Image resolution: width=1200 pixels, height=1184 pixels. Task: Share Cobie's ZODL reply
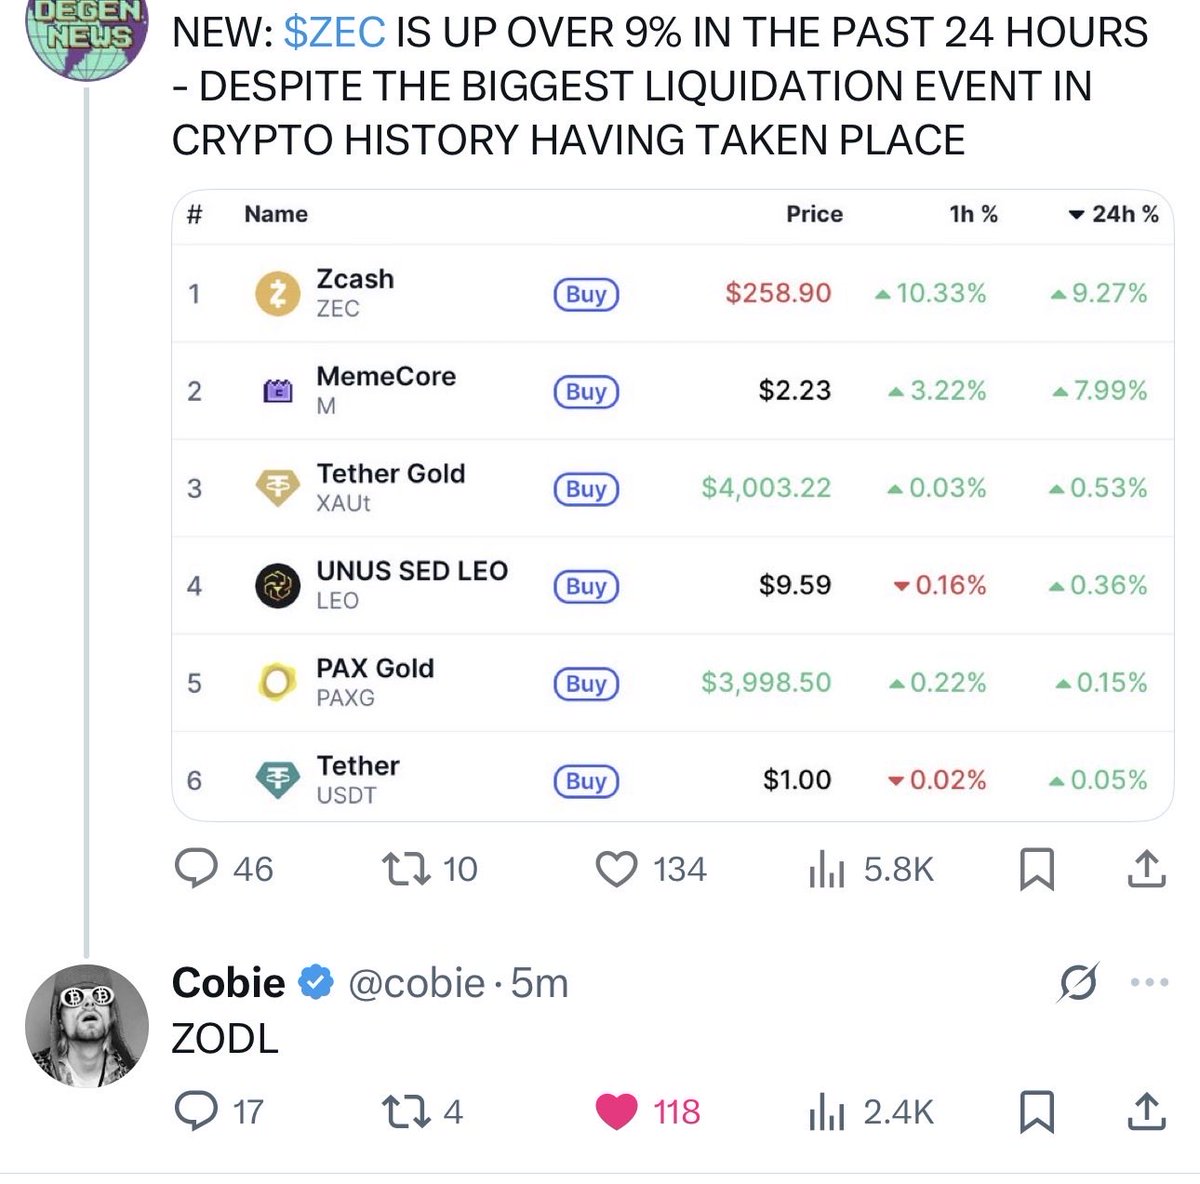tap(1146, 1111)
